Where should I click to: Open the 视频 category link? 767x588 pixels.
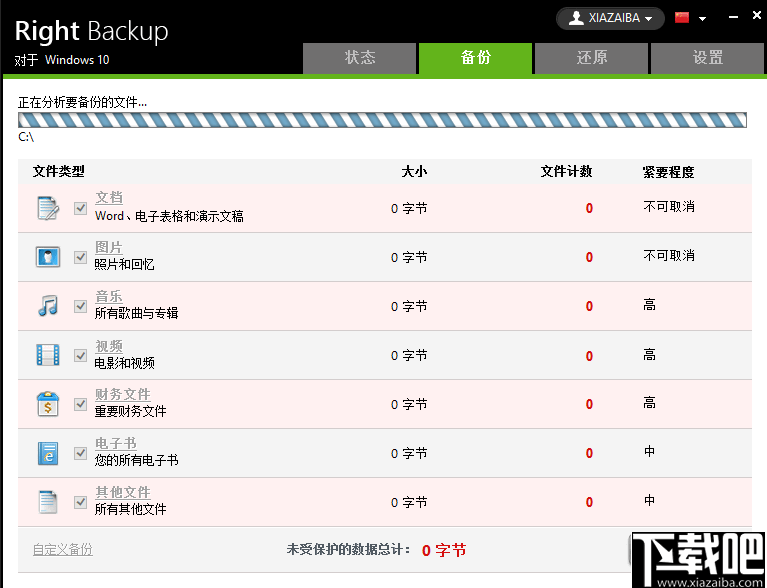tap(109, 346)
